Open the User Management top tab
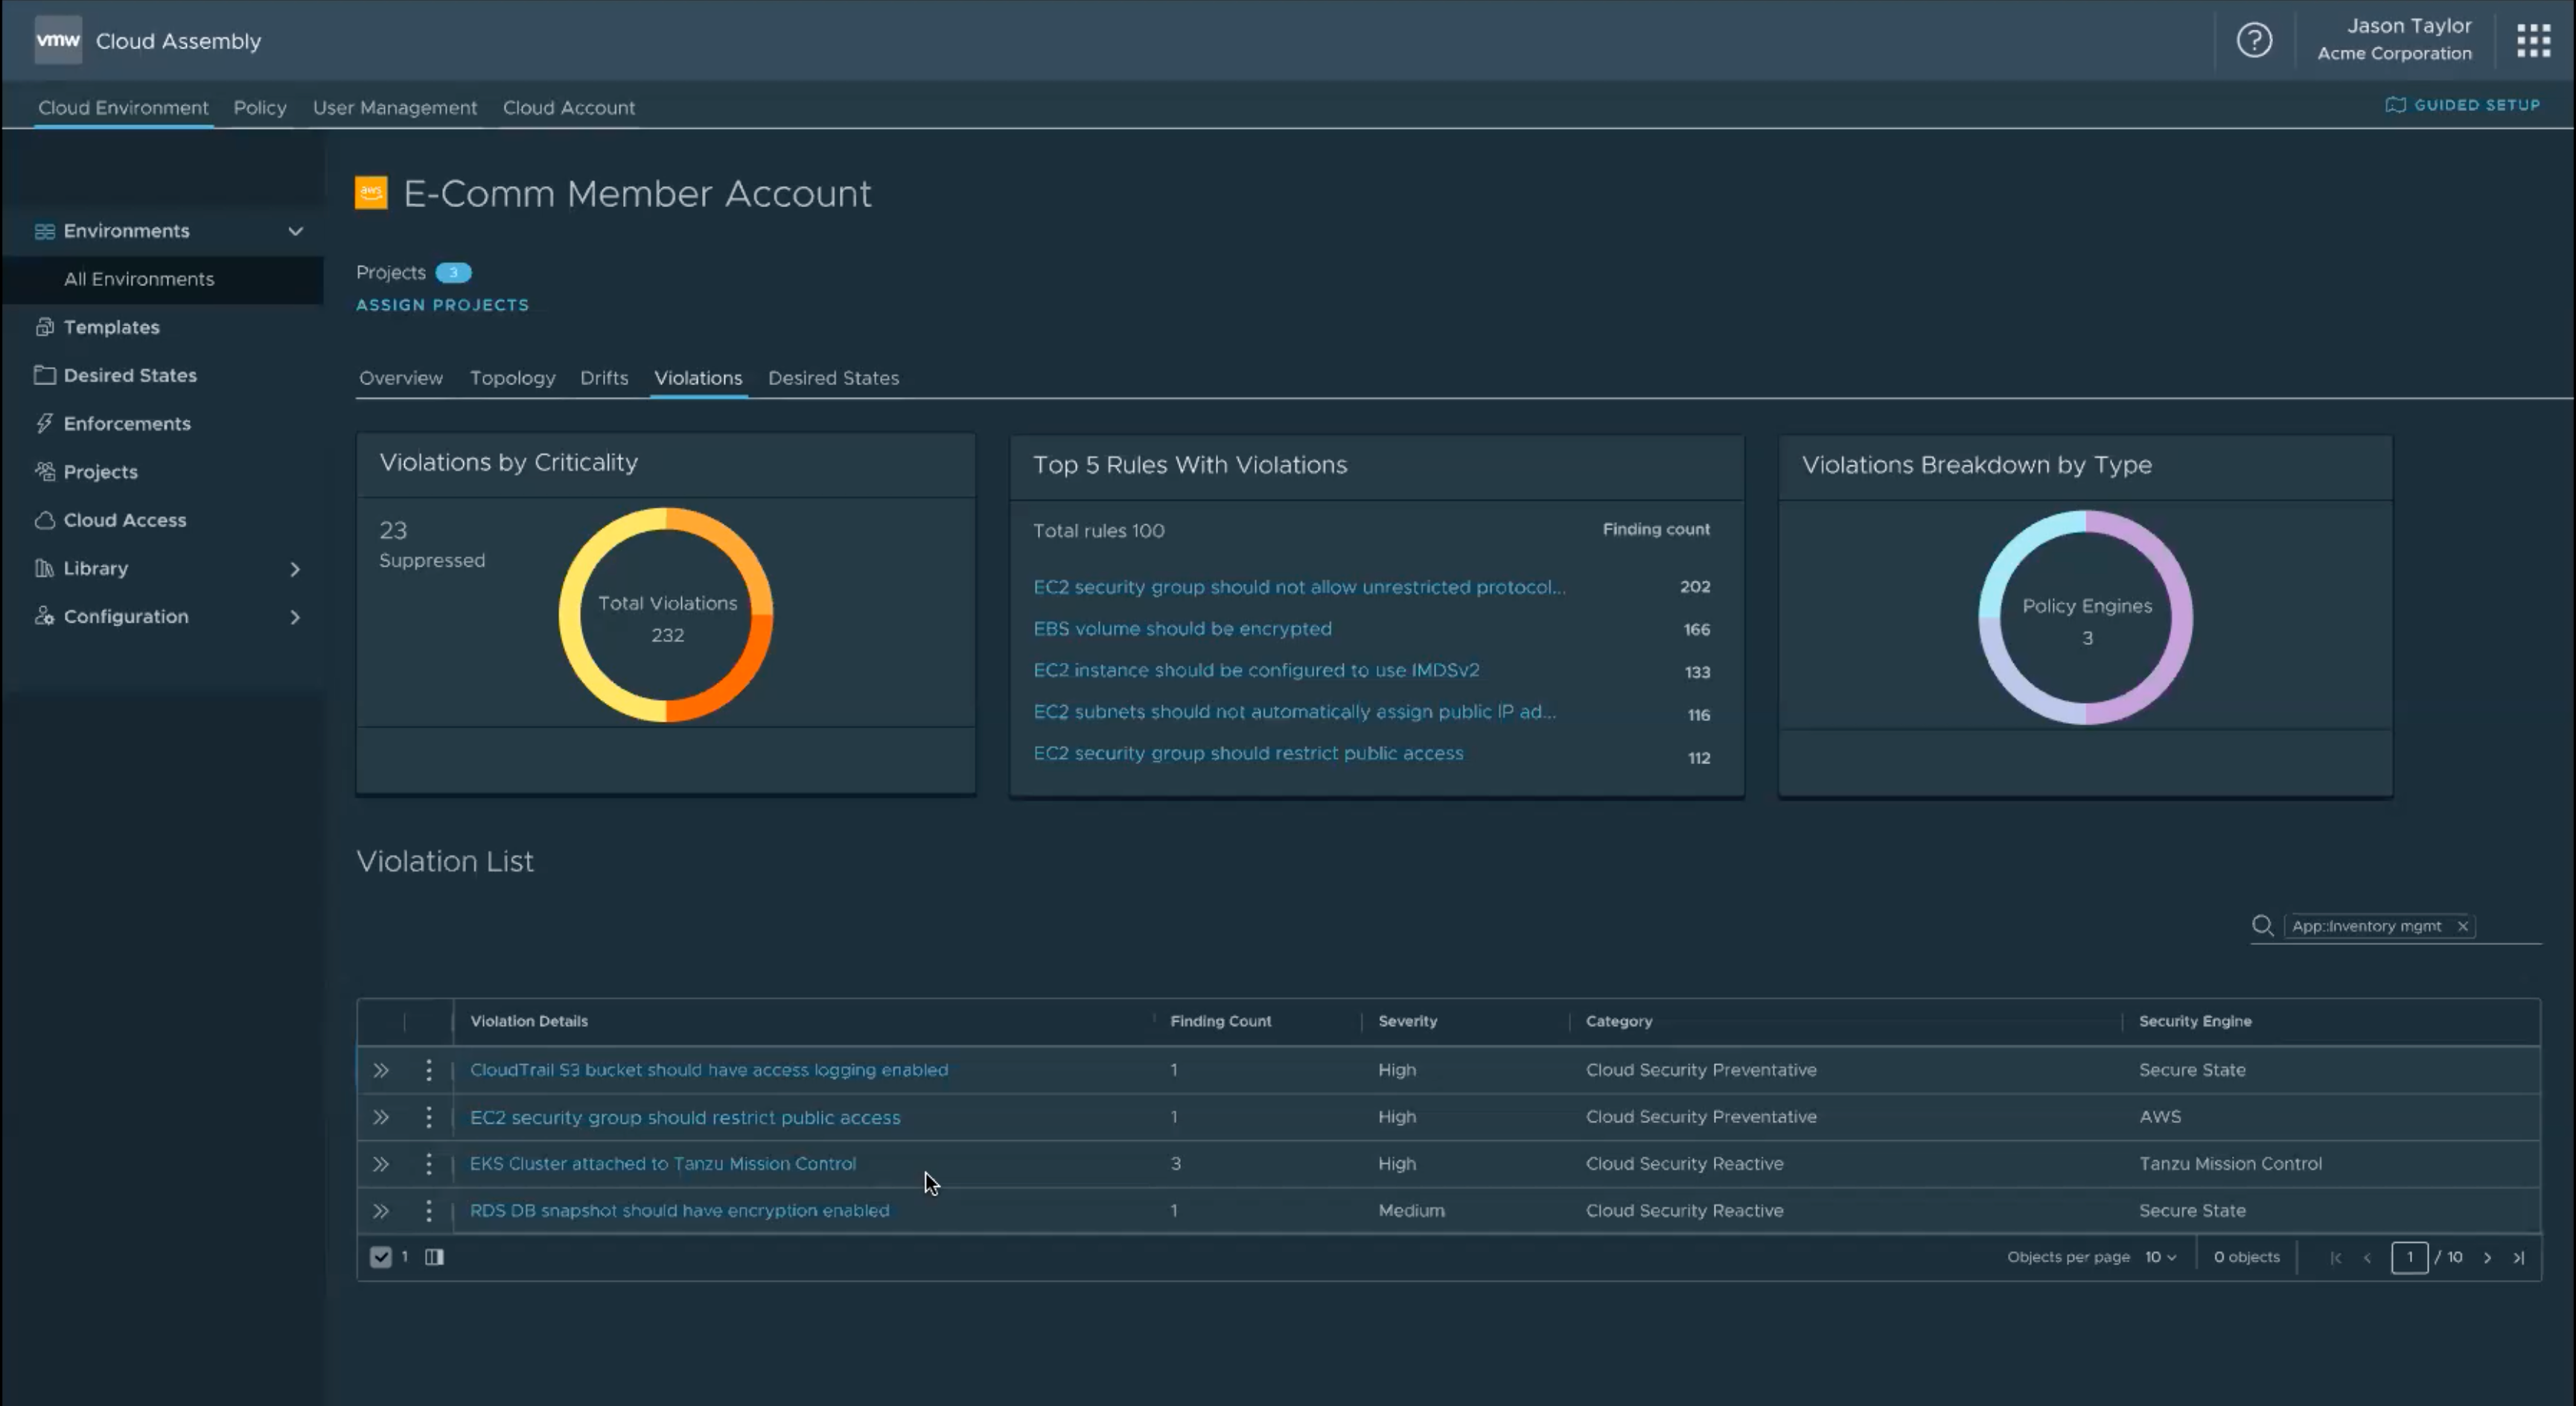The image size is (2576, 1406). (x=395, y=107)
